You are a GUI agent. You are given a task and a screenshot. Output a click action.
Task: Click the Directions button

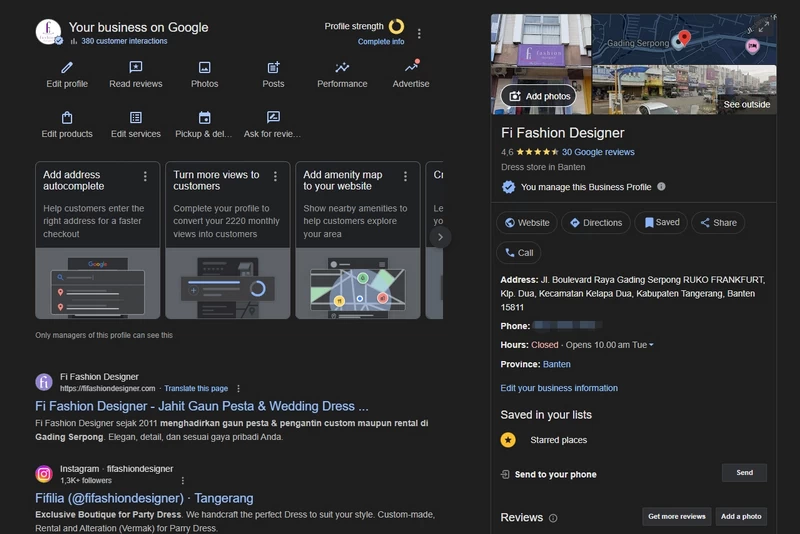click(596, 223)
